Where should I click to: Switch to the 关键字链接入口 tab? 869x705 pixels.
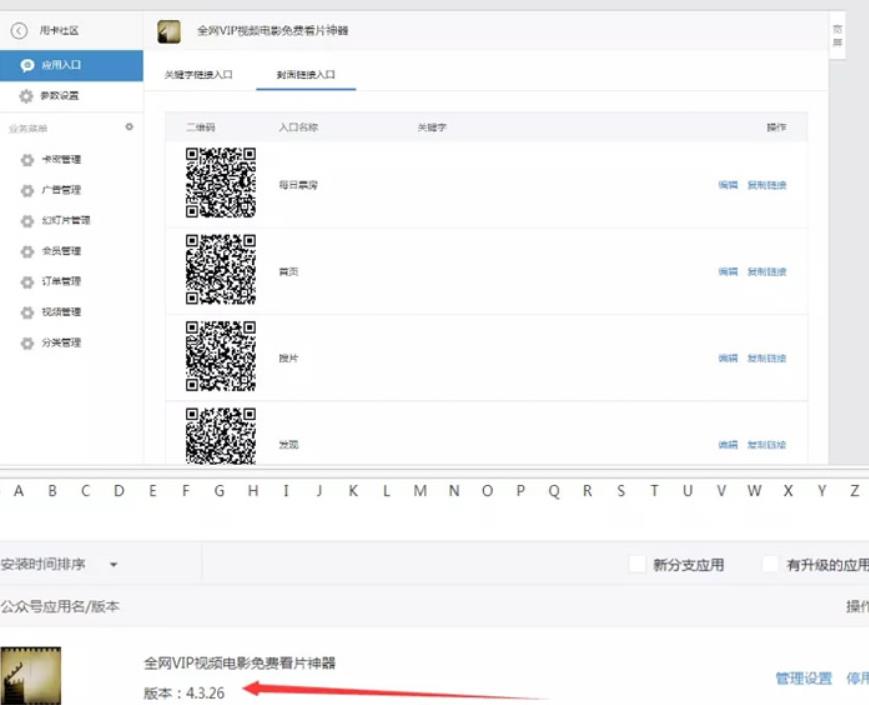click(198, 75)
